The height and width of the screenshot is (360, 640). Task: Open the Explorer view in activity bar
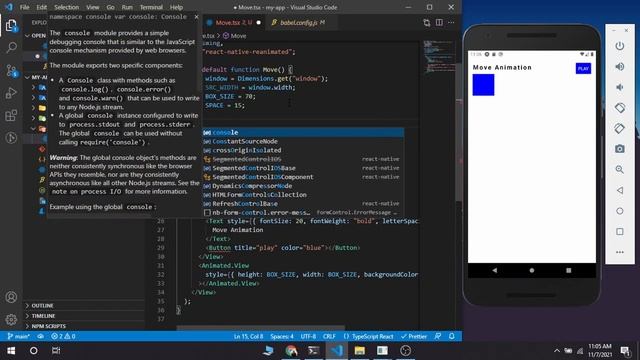click(11, 26)
